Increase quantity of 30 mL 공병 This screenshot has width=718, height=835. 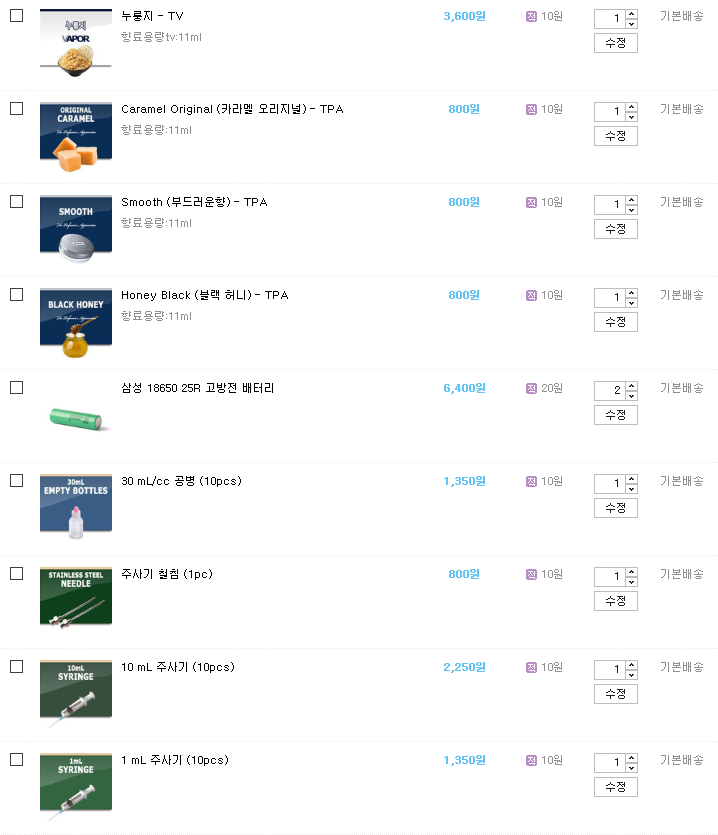pos(631,478)
